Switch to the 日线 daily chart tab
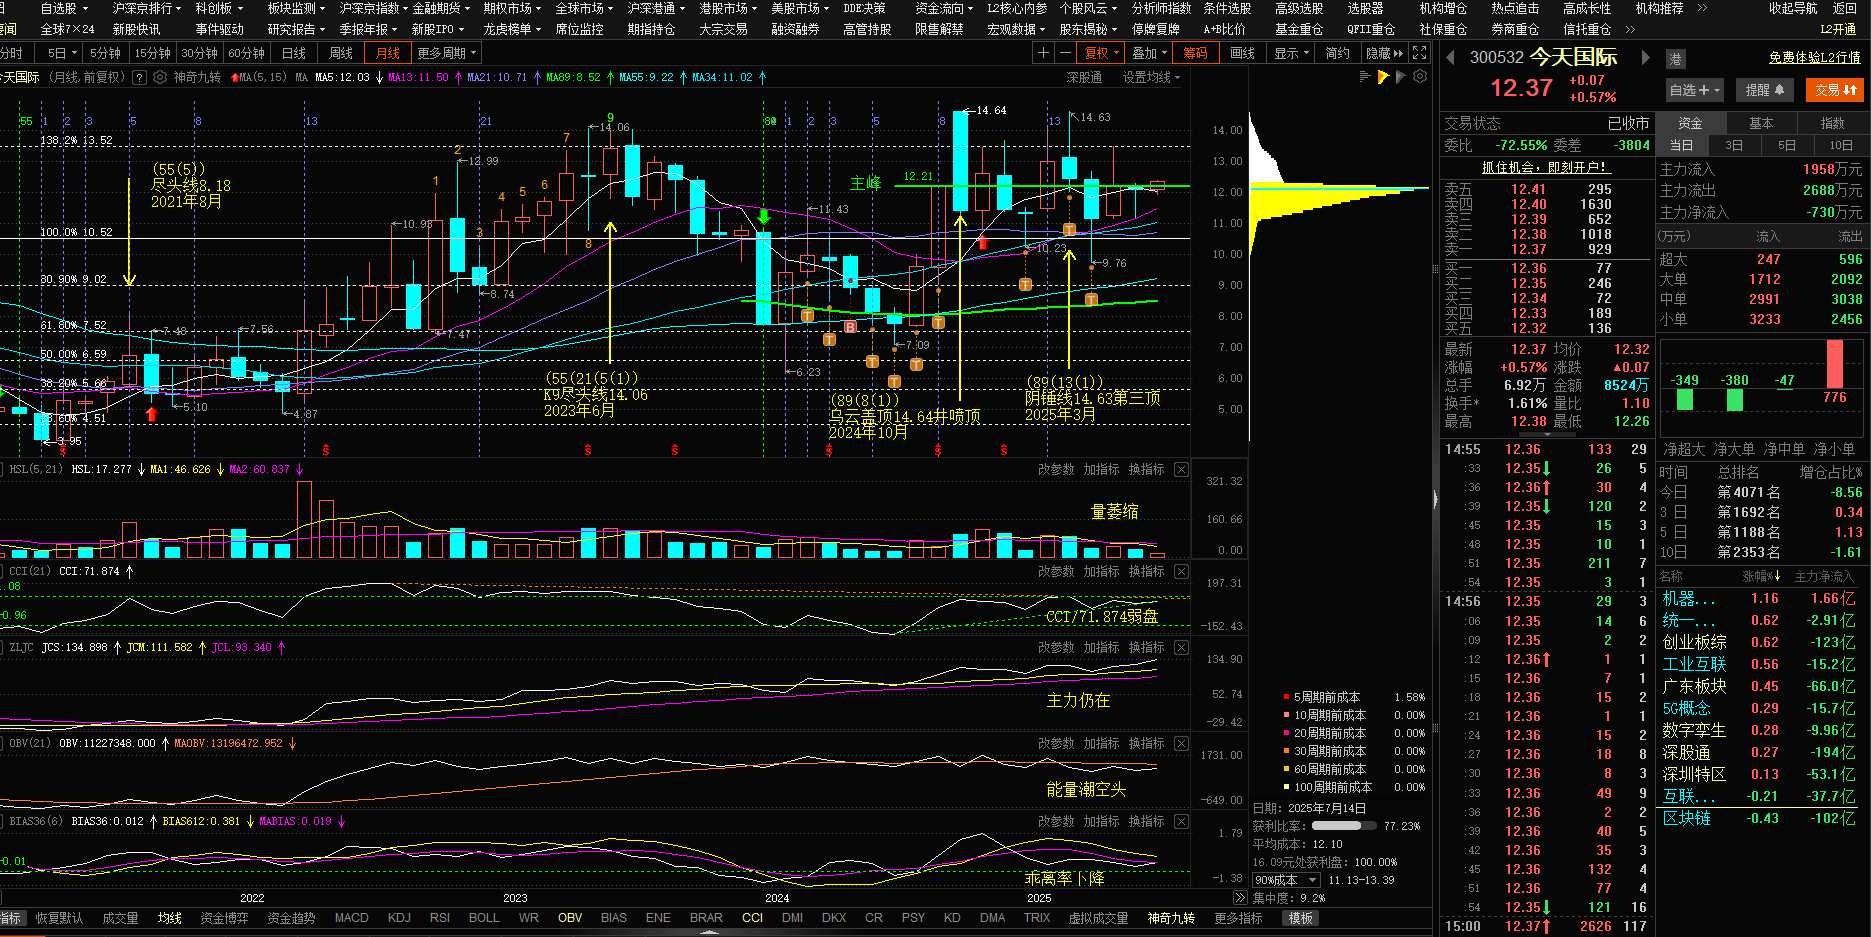 [x=294, y=53]
